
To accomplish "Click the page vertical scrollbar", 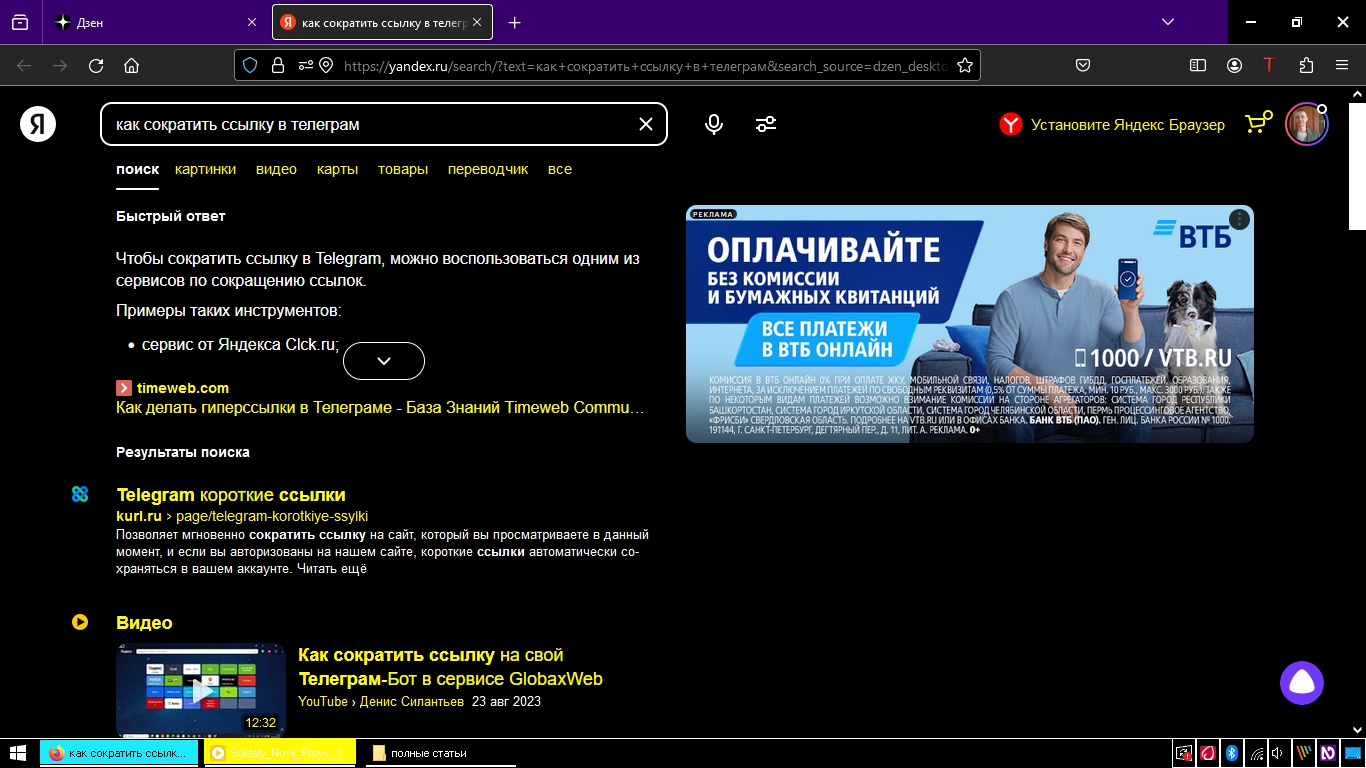I will (1357, 412).
